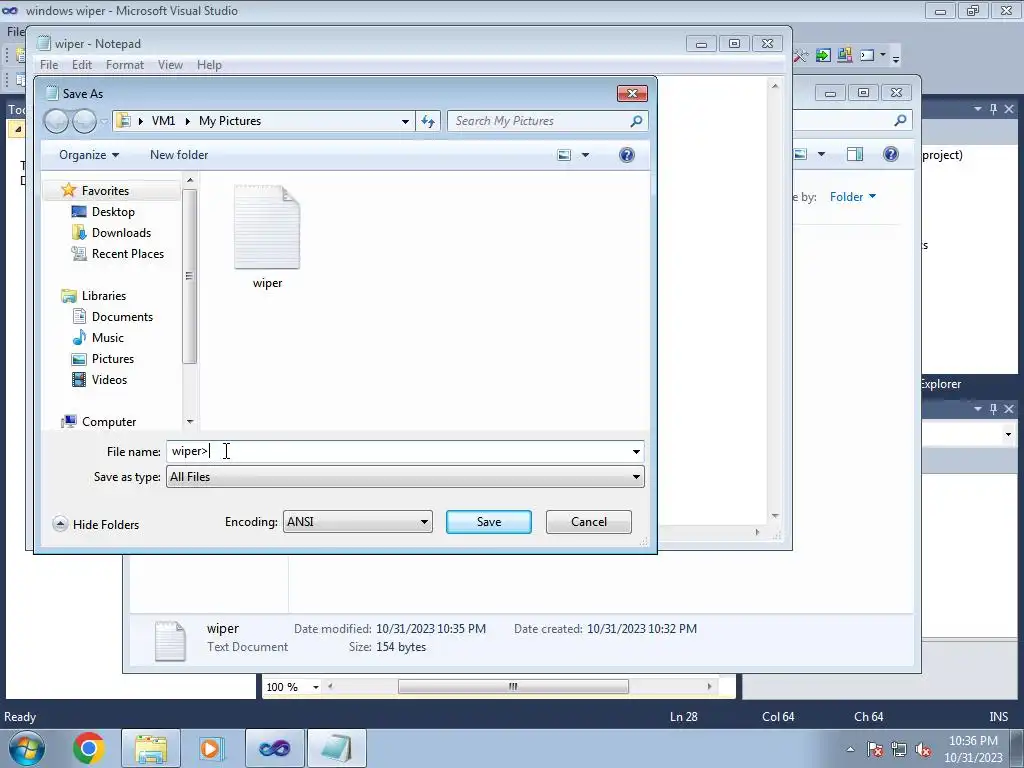Viewport: 1024px width, 768px height.
Task: Click the Forward navigation arrow in Save As
Action: pyautogui.click(x=84, y=121)
